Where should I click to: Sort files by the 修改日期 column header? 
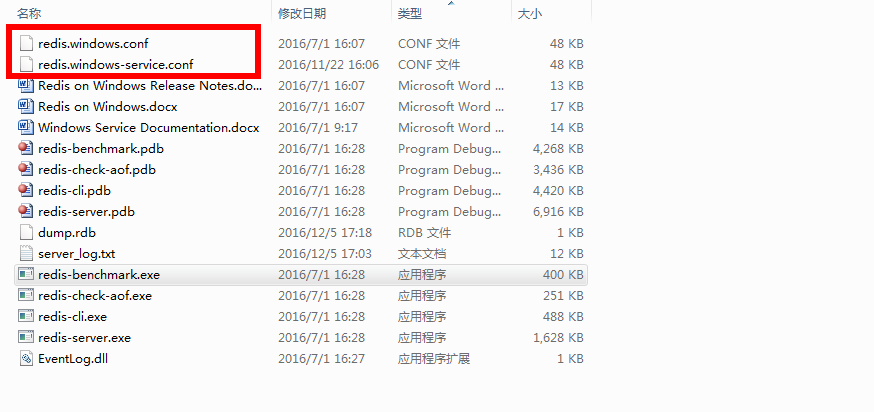click(x=302, y=14)
